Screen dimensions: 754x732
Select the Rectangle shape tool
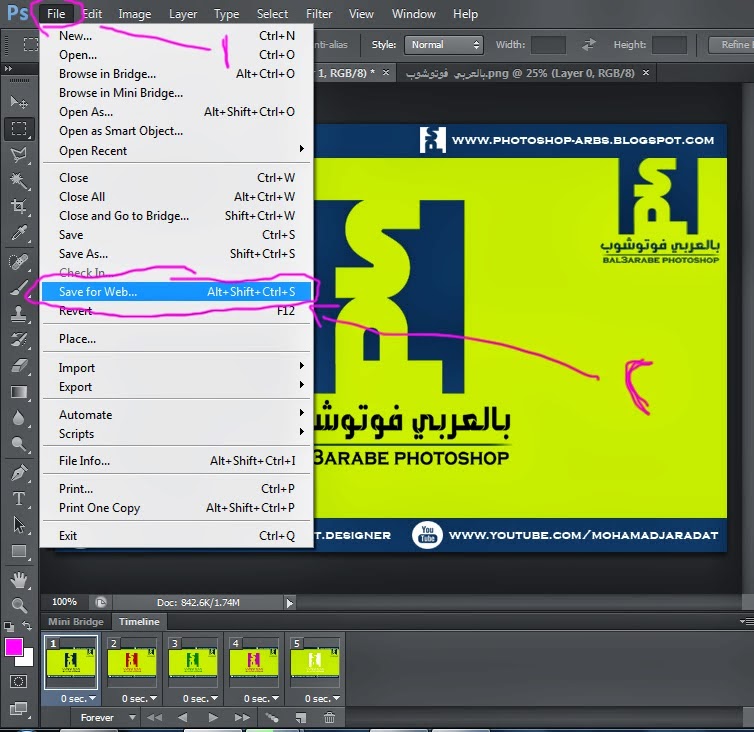click(x=19, y=551)
